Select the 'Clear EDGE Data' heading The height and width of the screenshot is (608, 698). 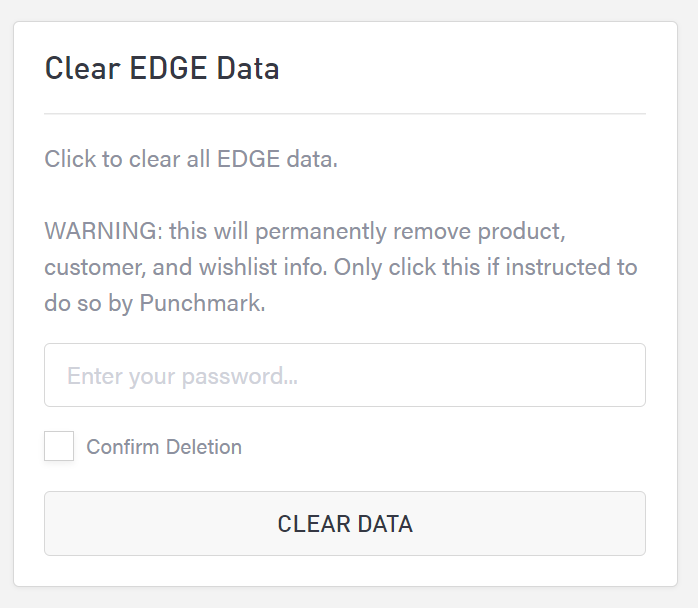[x=162, y=69]
